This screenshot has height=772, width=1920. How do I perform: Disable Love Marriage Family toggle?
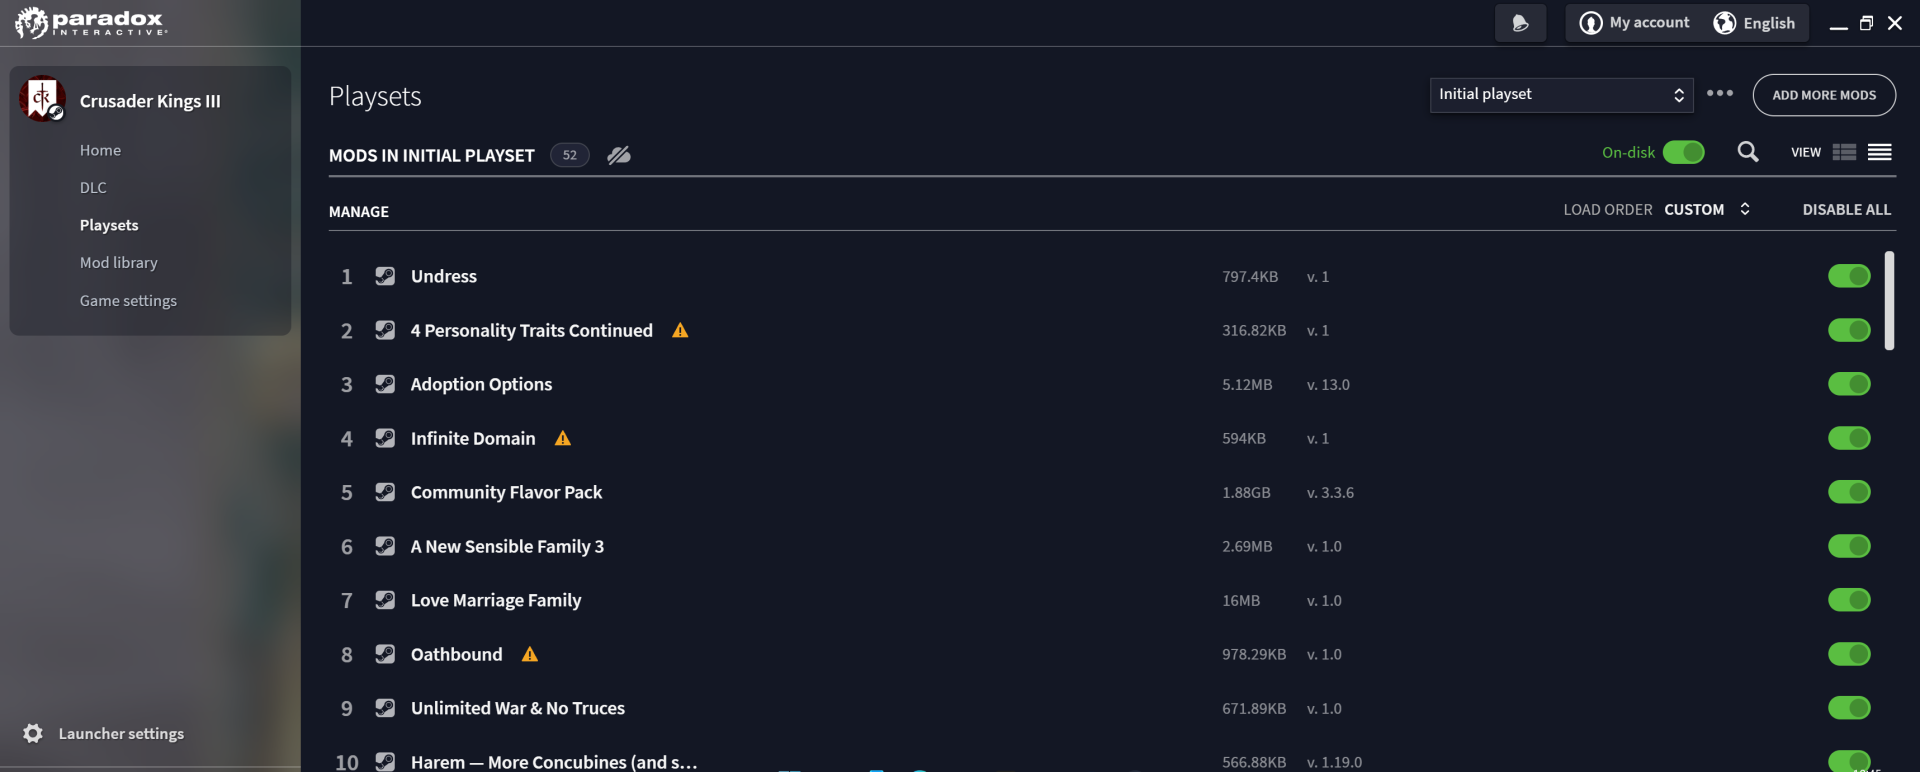click(1849, 600)
